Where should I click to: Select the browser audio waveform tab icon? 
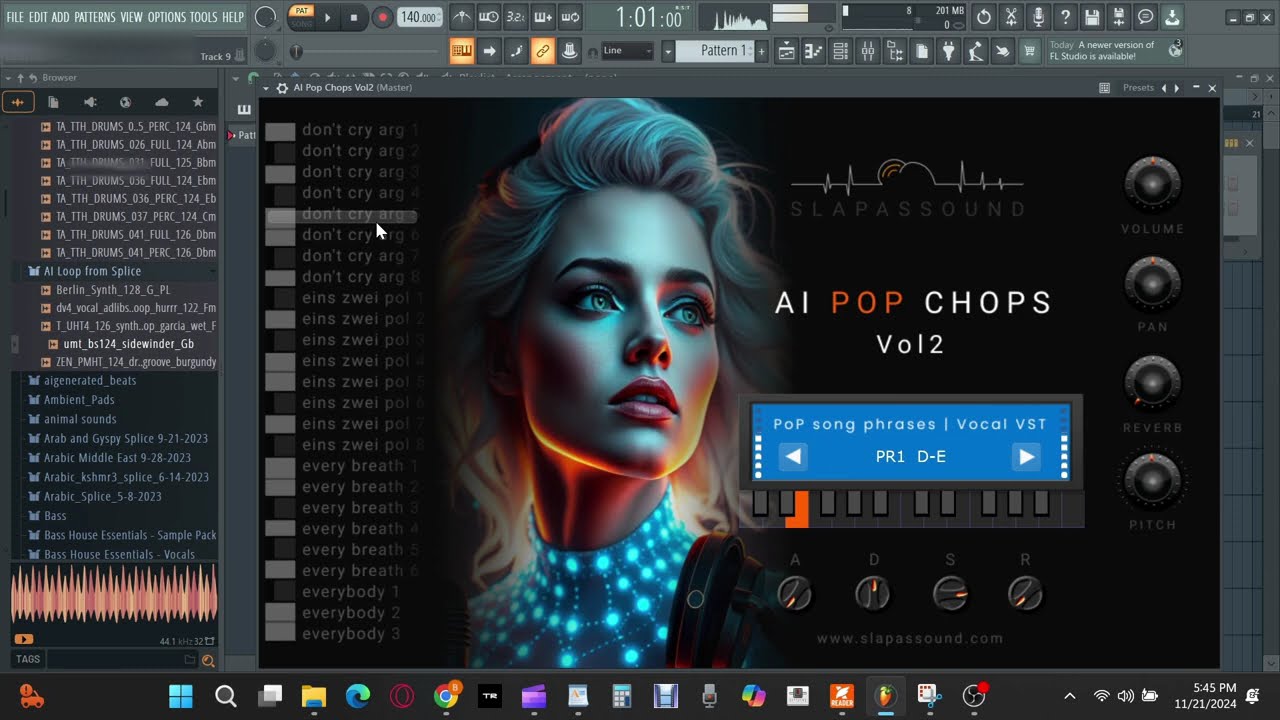(x=18, y=102)
